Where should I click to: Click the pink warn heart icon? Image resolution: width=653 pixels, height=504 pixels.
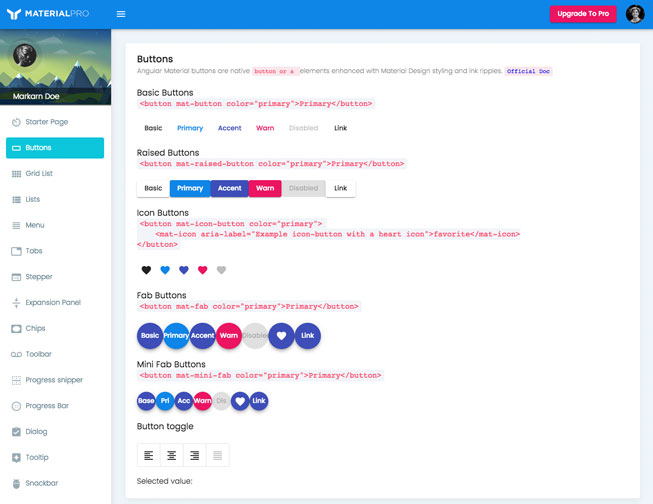tap(203, 270)
